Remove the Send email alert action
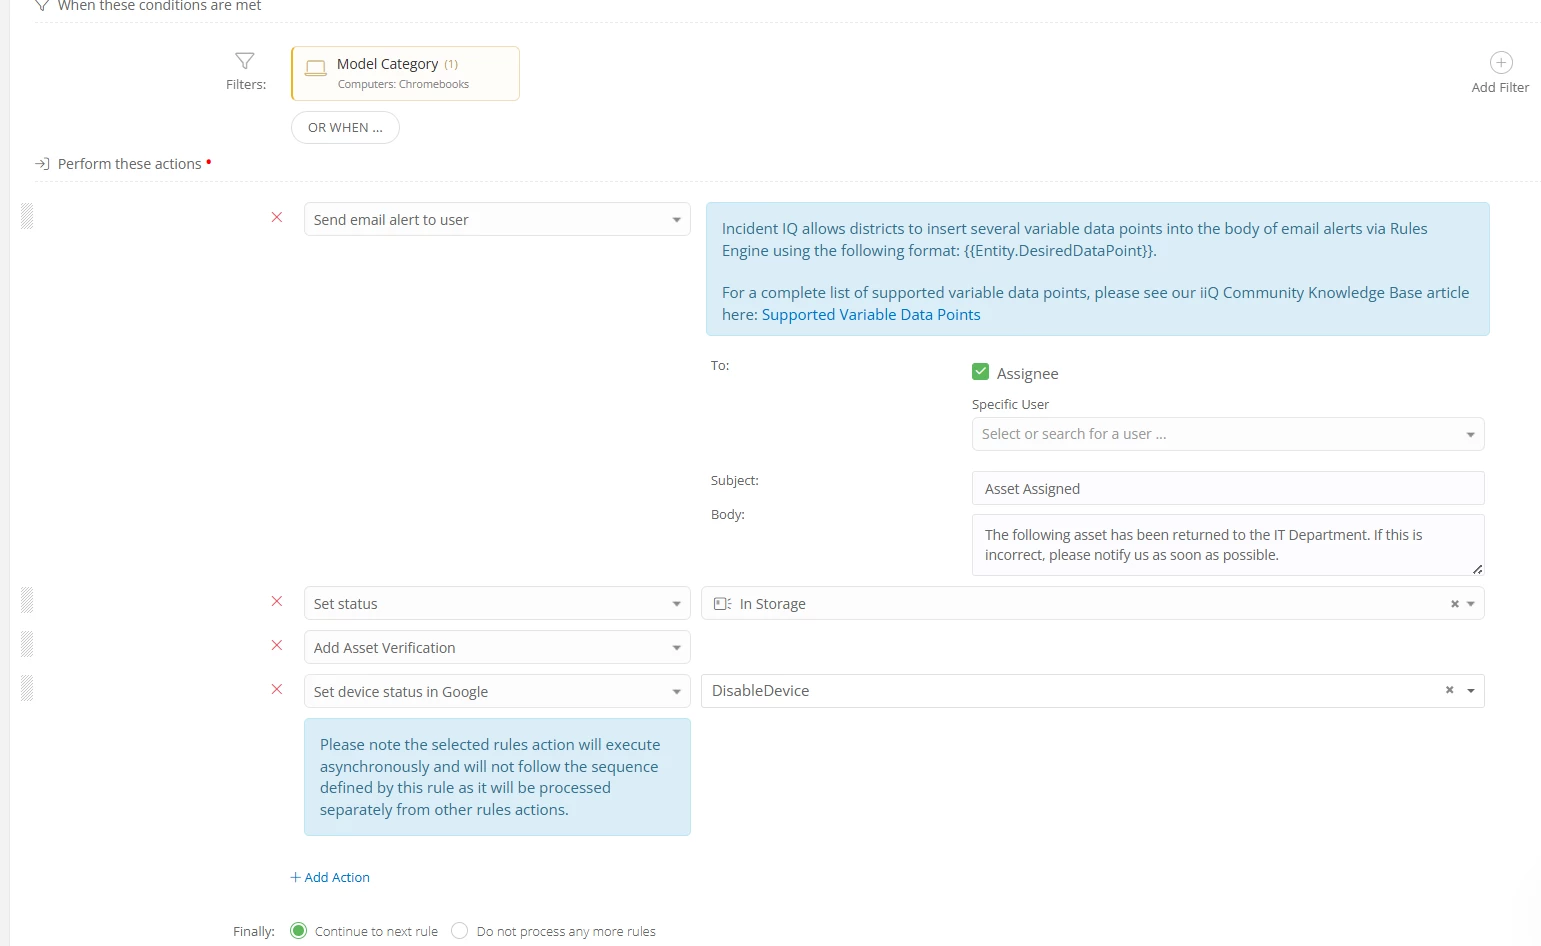Image resolution: width=1541 pixels, height=946 pixels. click(x=277, y=217)
